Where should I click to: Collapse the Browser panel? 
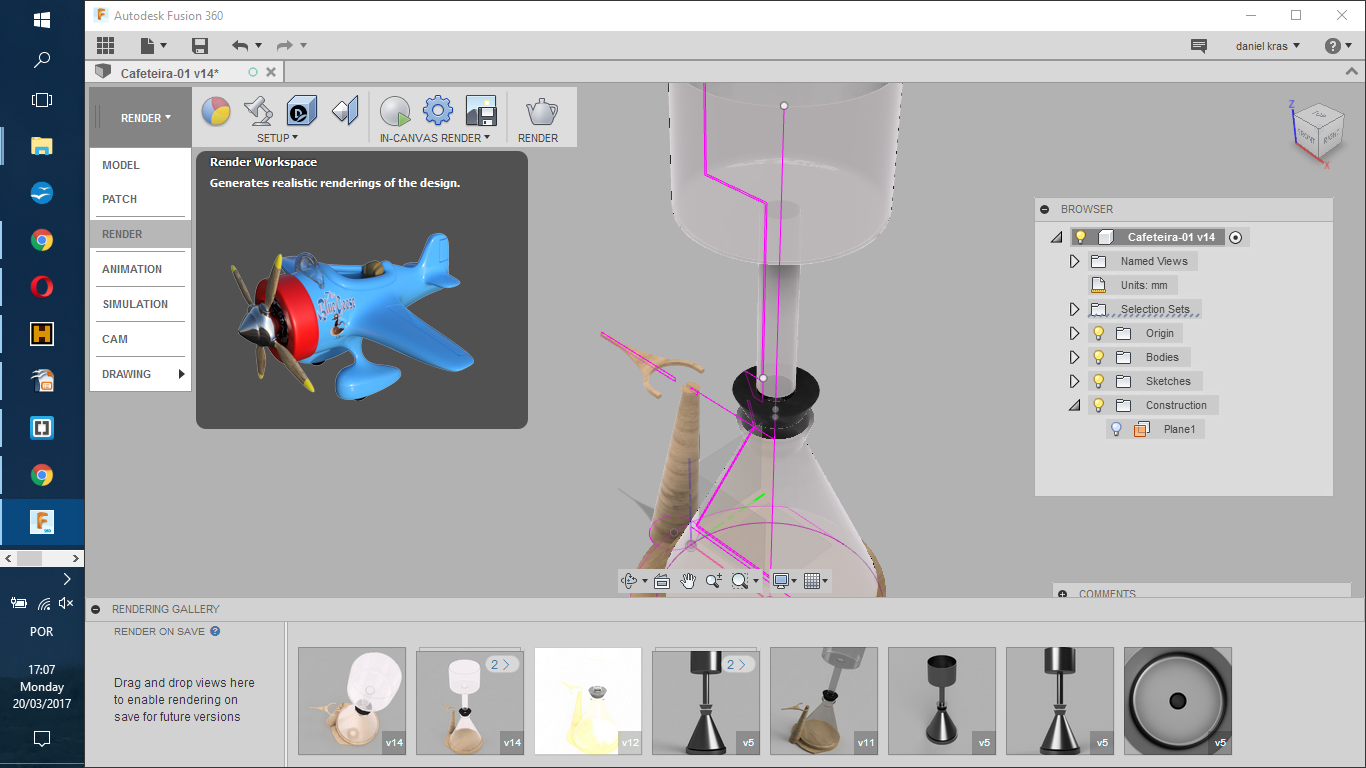coord(1045,209)
